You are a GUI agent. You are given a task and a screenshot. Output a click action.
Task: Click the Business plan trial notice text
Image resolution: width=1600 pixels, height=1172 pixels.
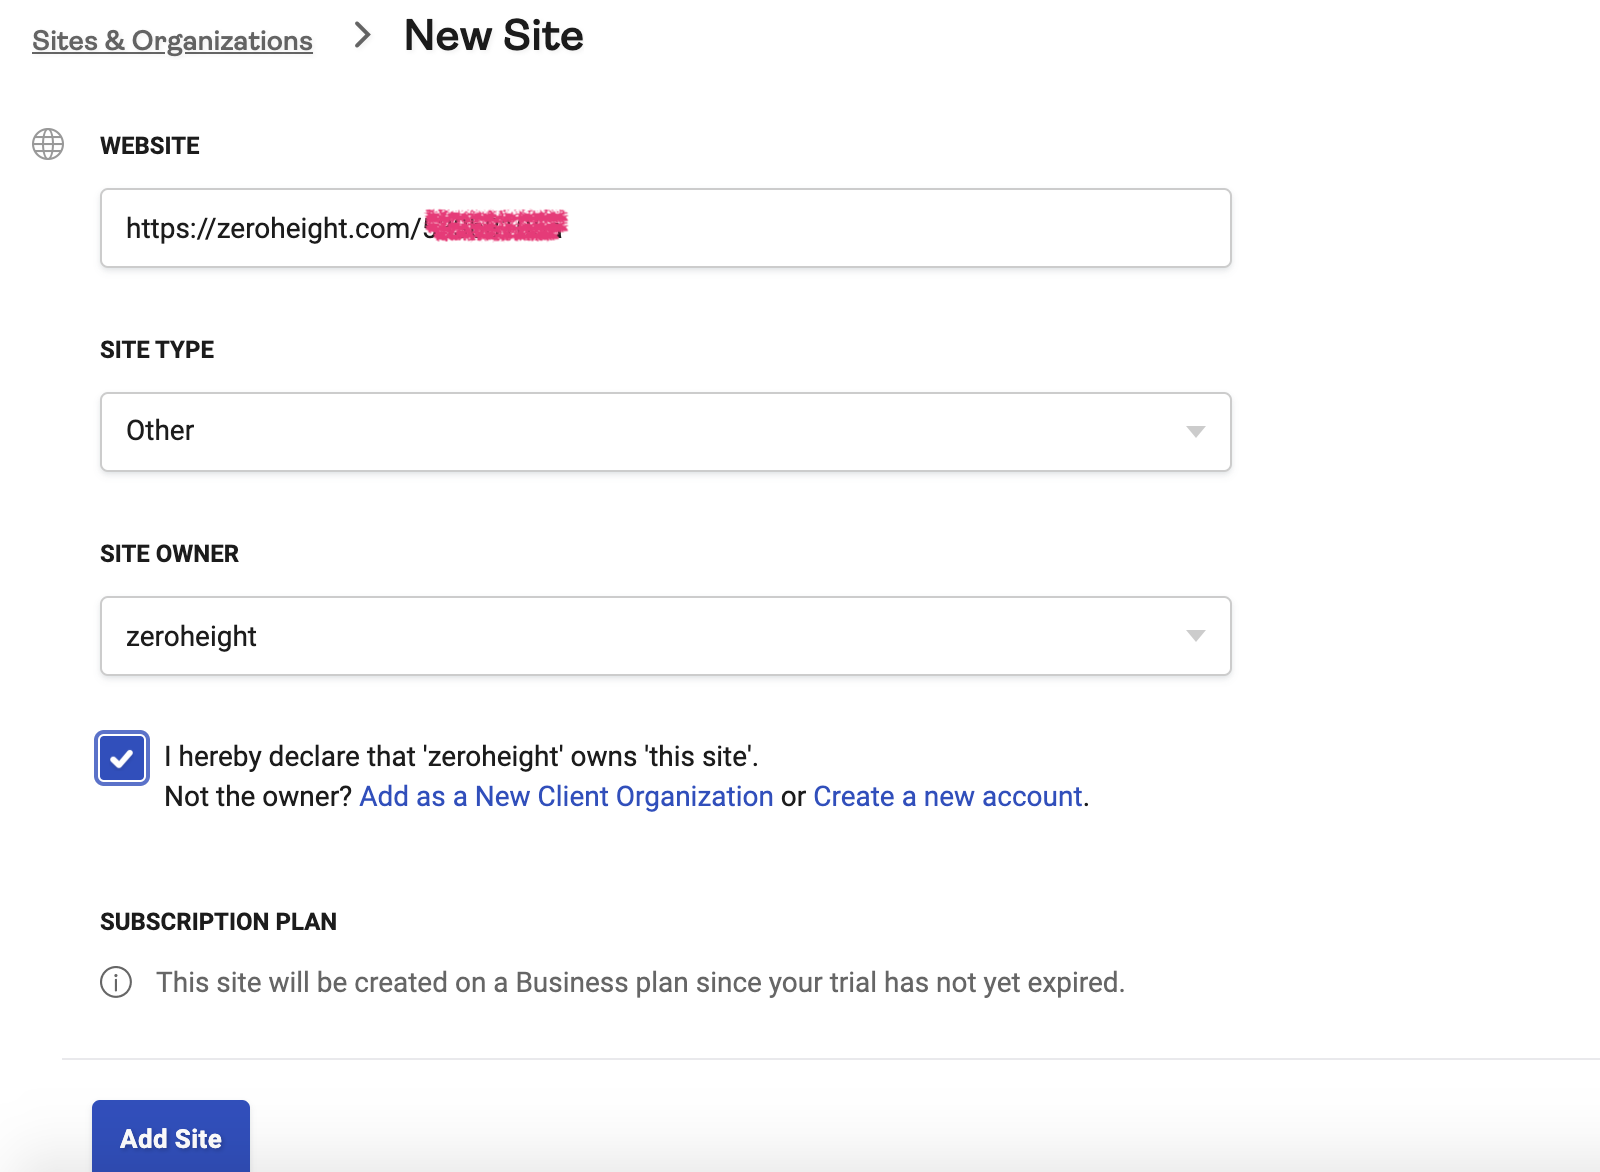point(640,982)
